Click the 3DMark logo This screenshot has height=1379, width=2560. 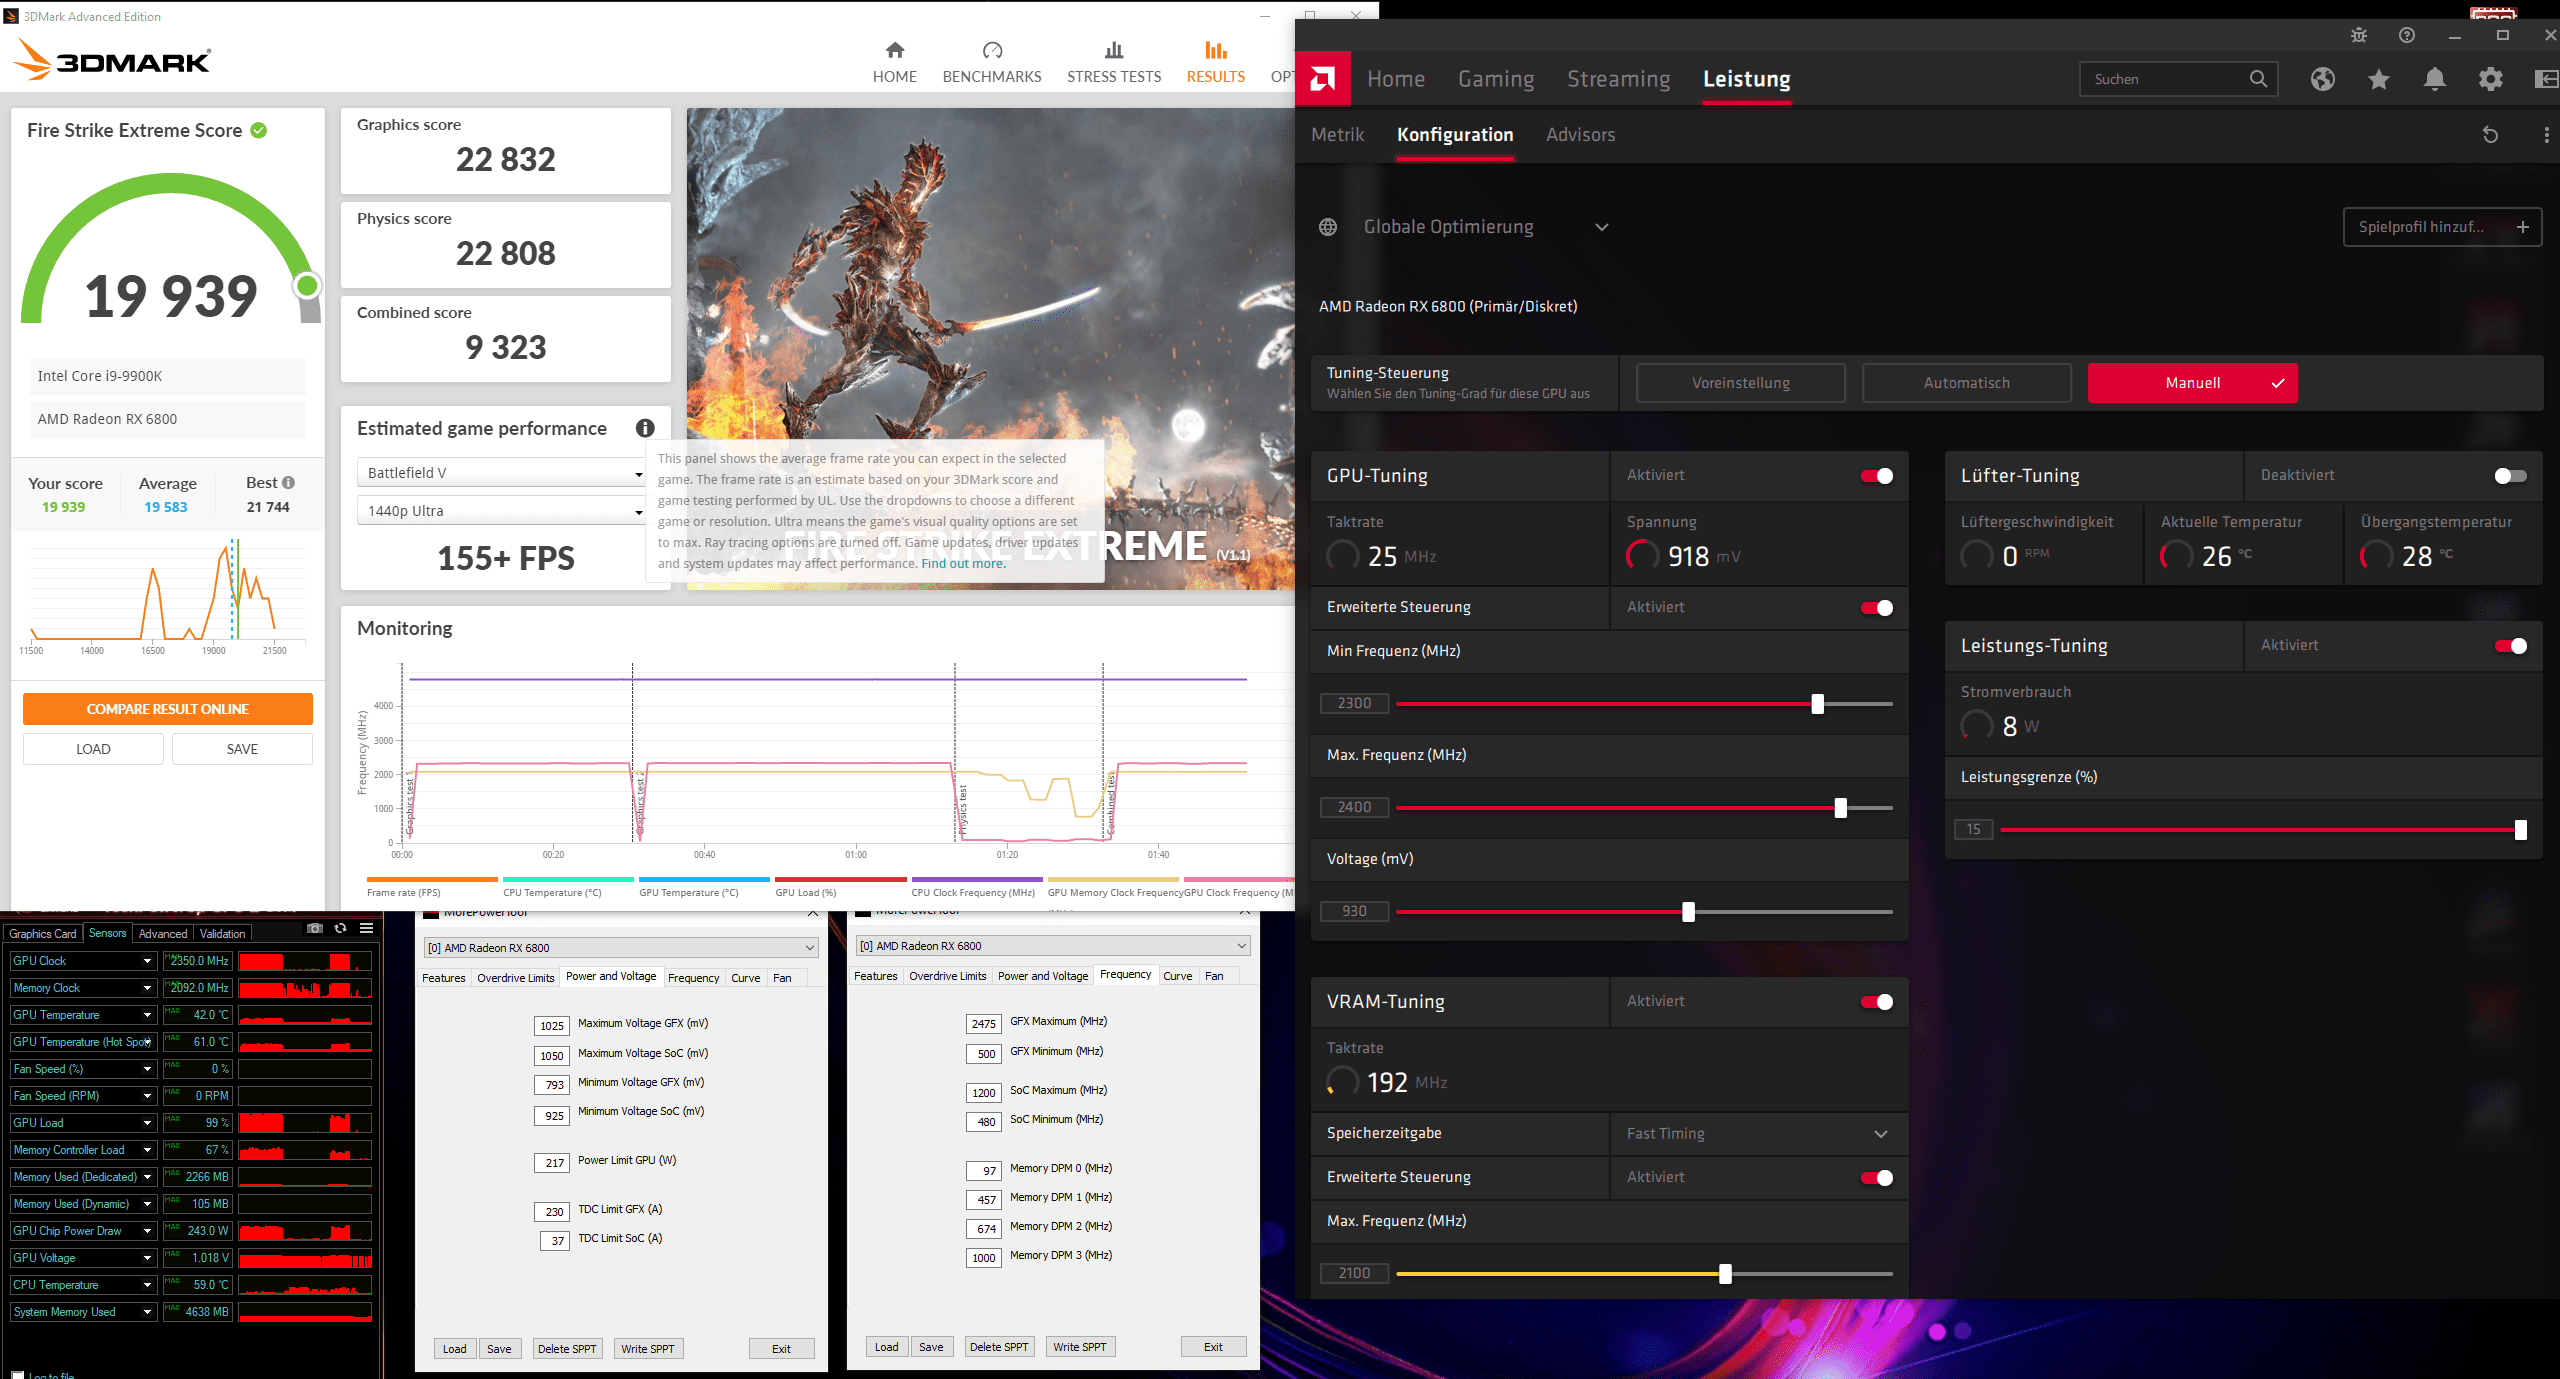(x=112, y=60)
